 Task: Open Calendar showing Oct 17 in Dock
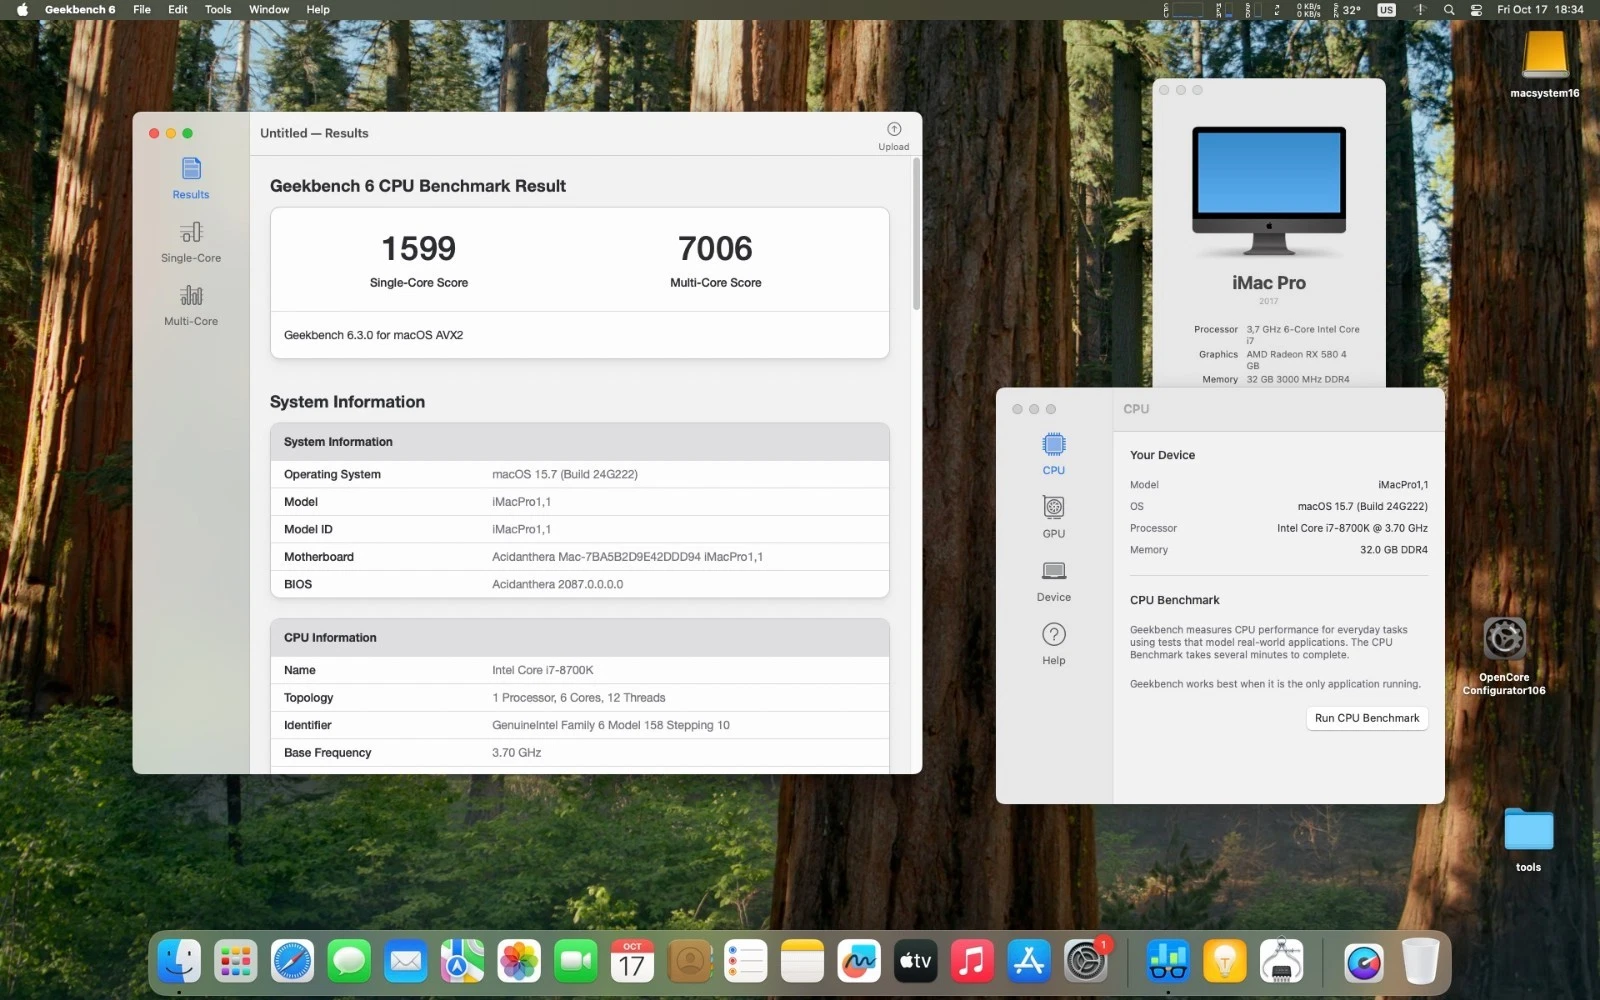point(632,962)
